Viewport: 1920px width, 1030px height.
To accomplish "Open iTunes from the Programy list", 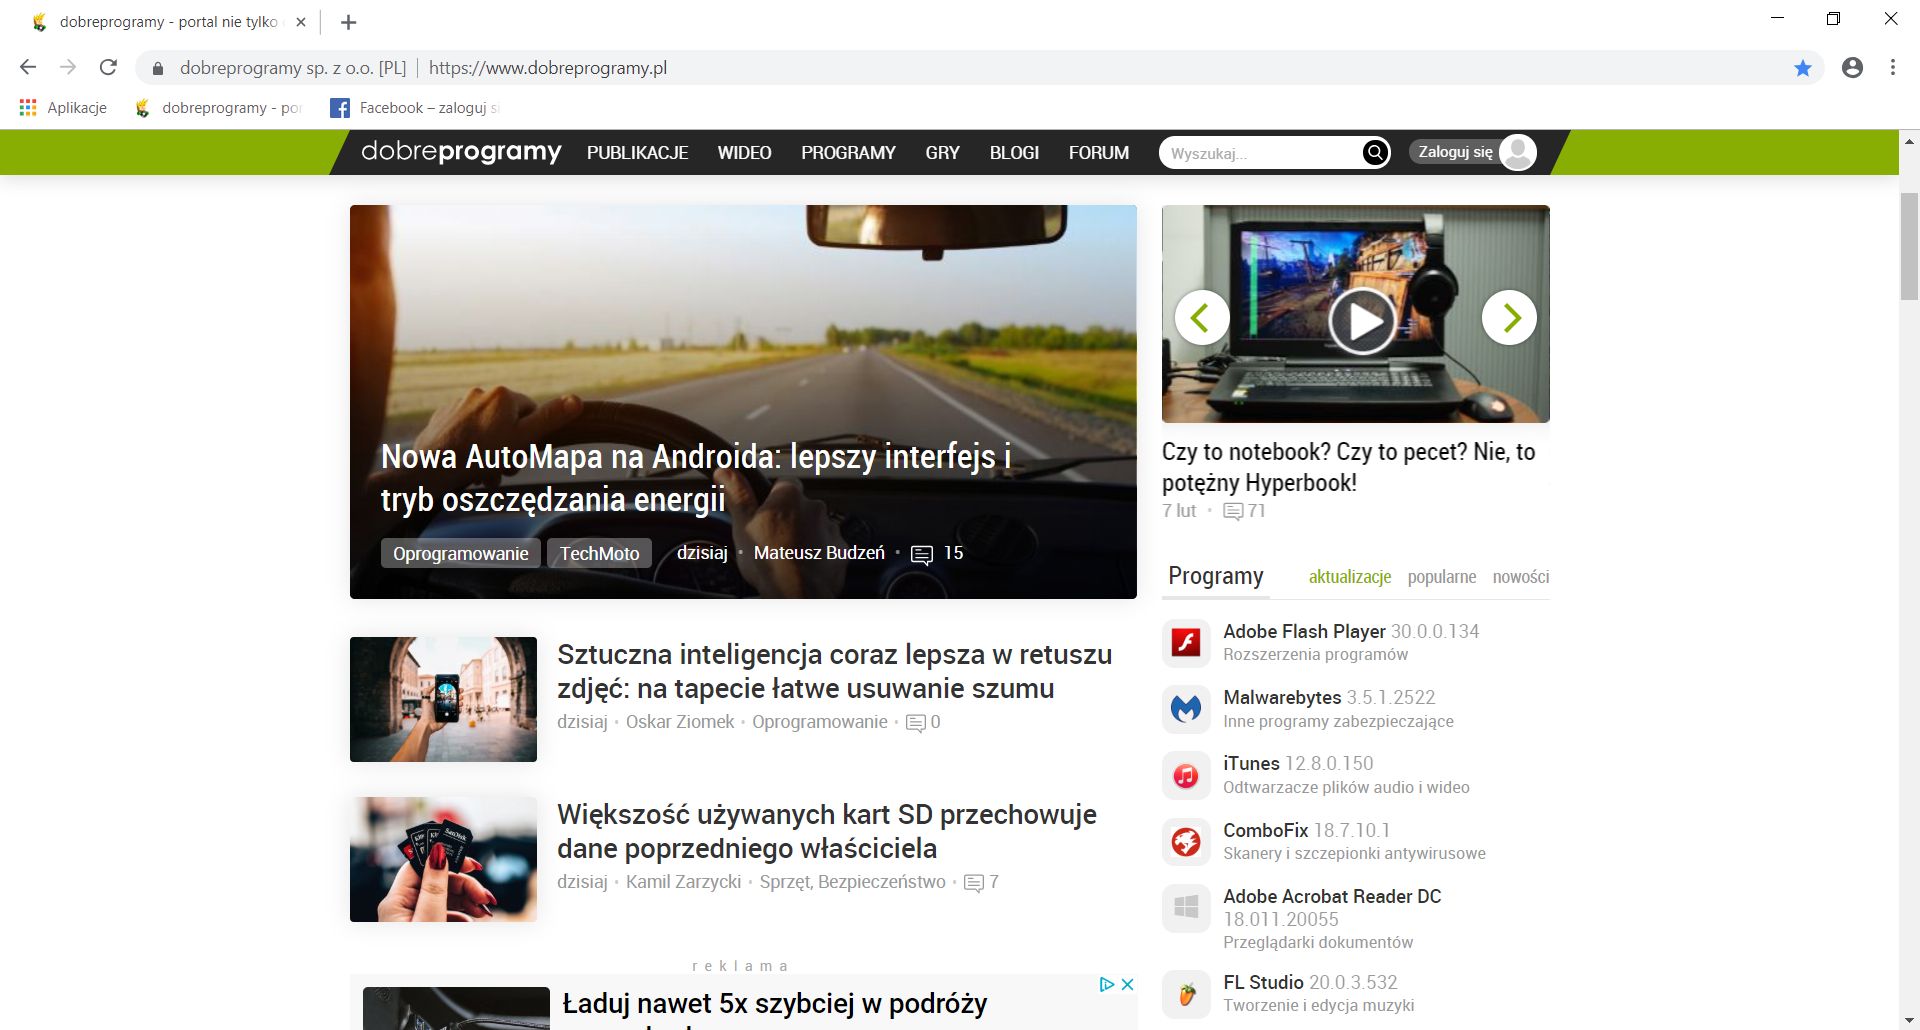I will [1185, 775].
